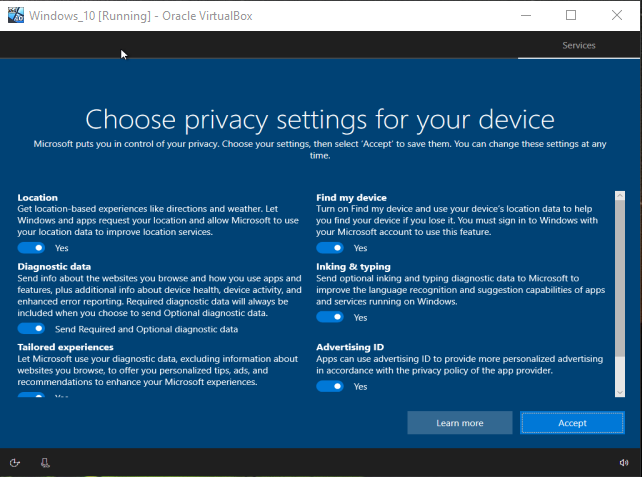Turn off the Advertising ID toggle
Image resolution: width=642 pixels, height=477 pixels.
[330, 386]
